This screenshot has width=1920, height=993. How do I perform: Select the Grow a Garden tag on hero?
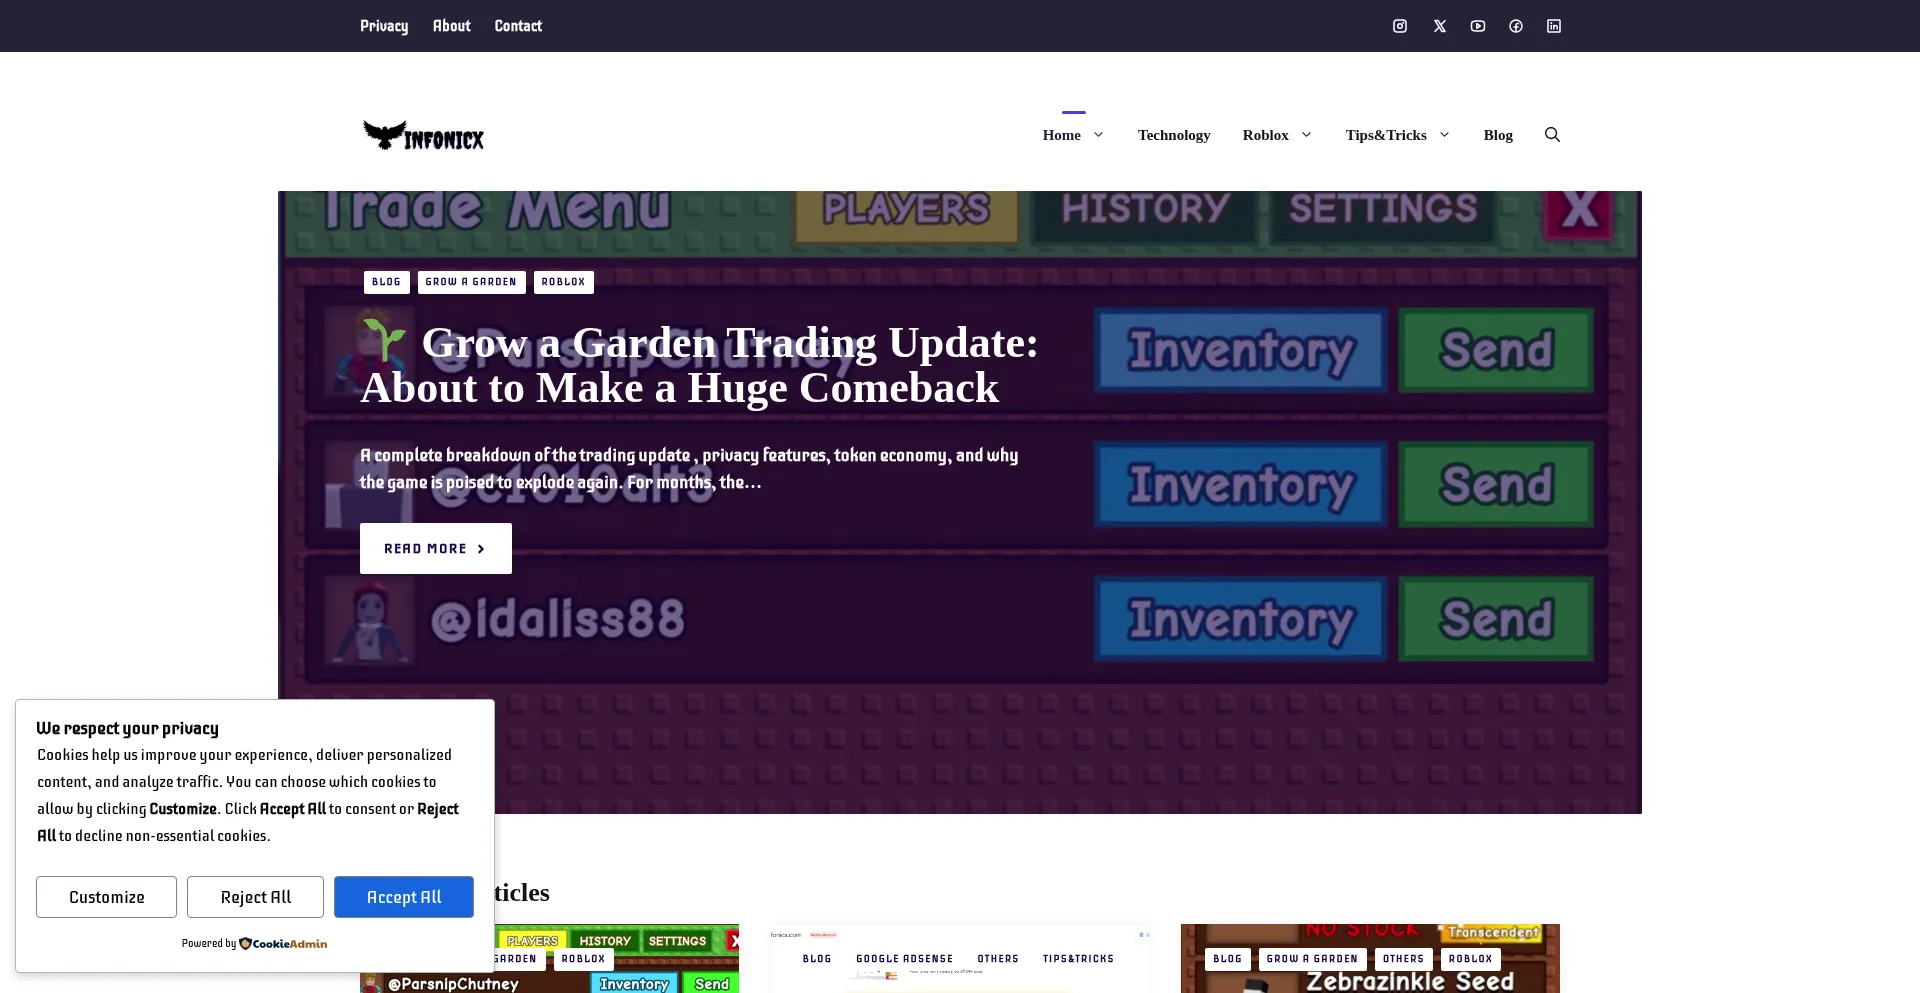pyautogui.click(x=471, y=282)
